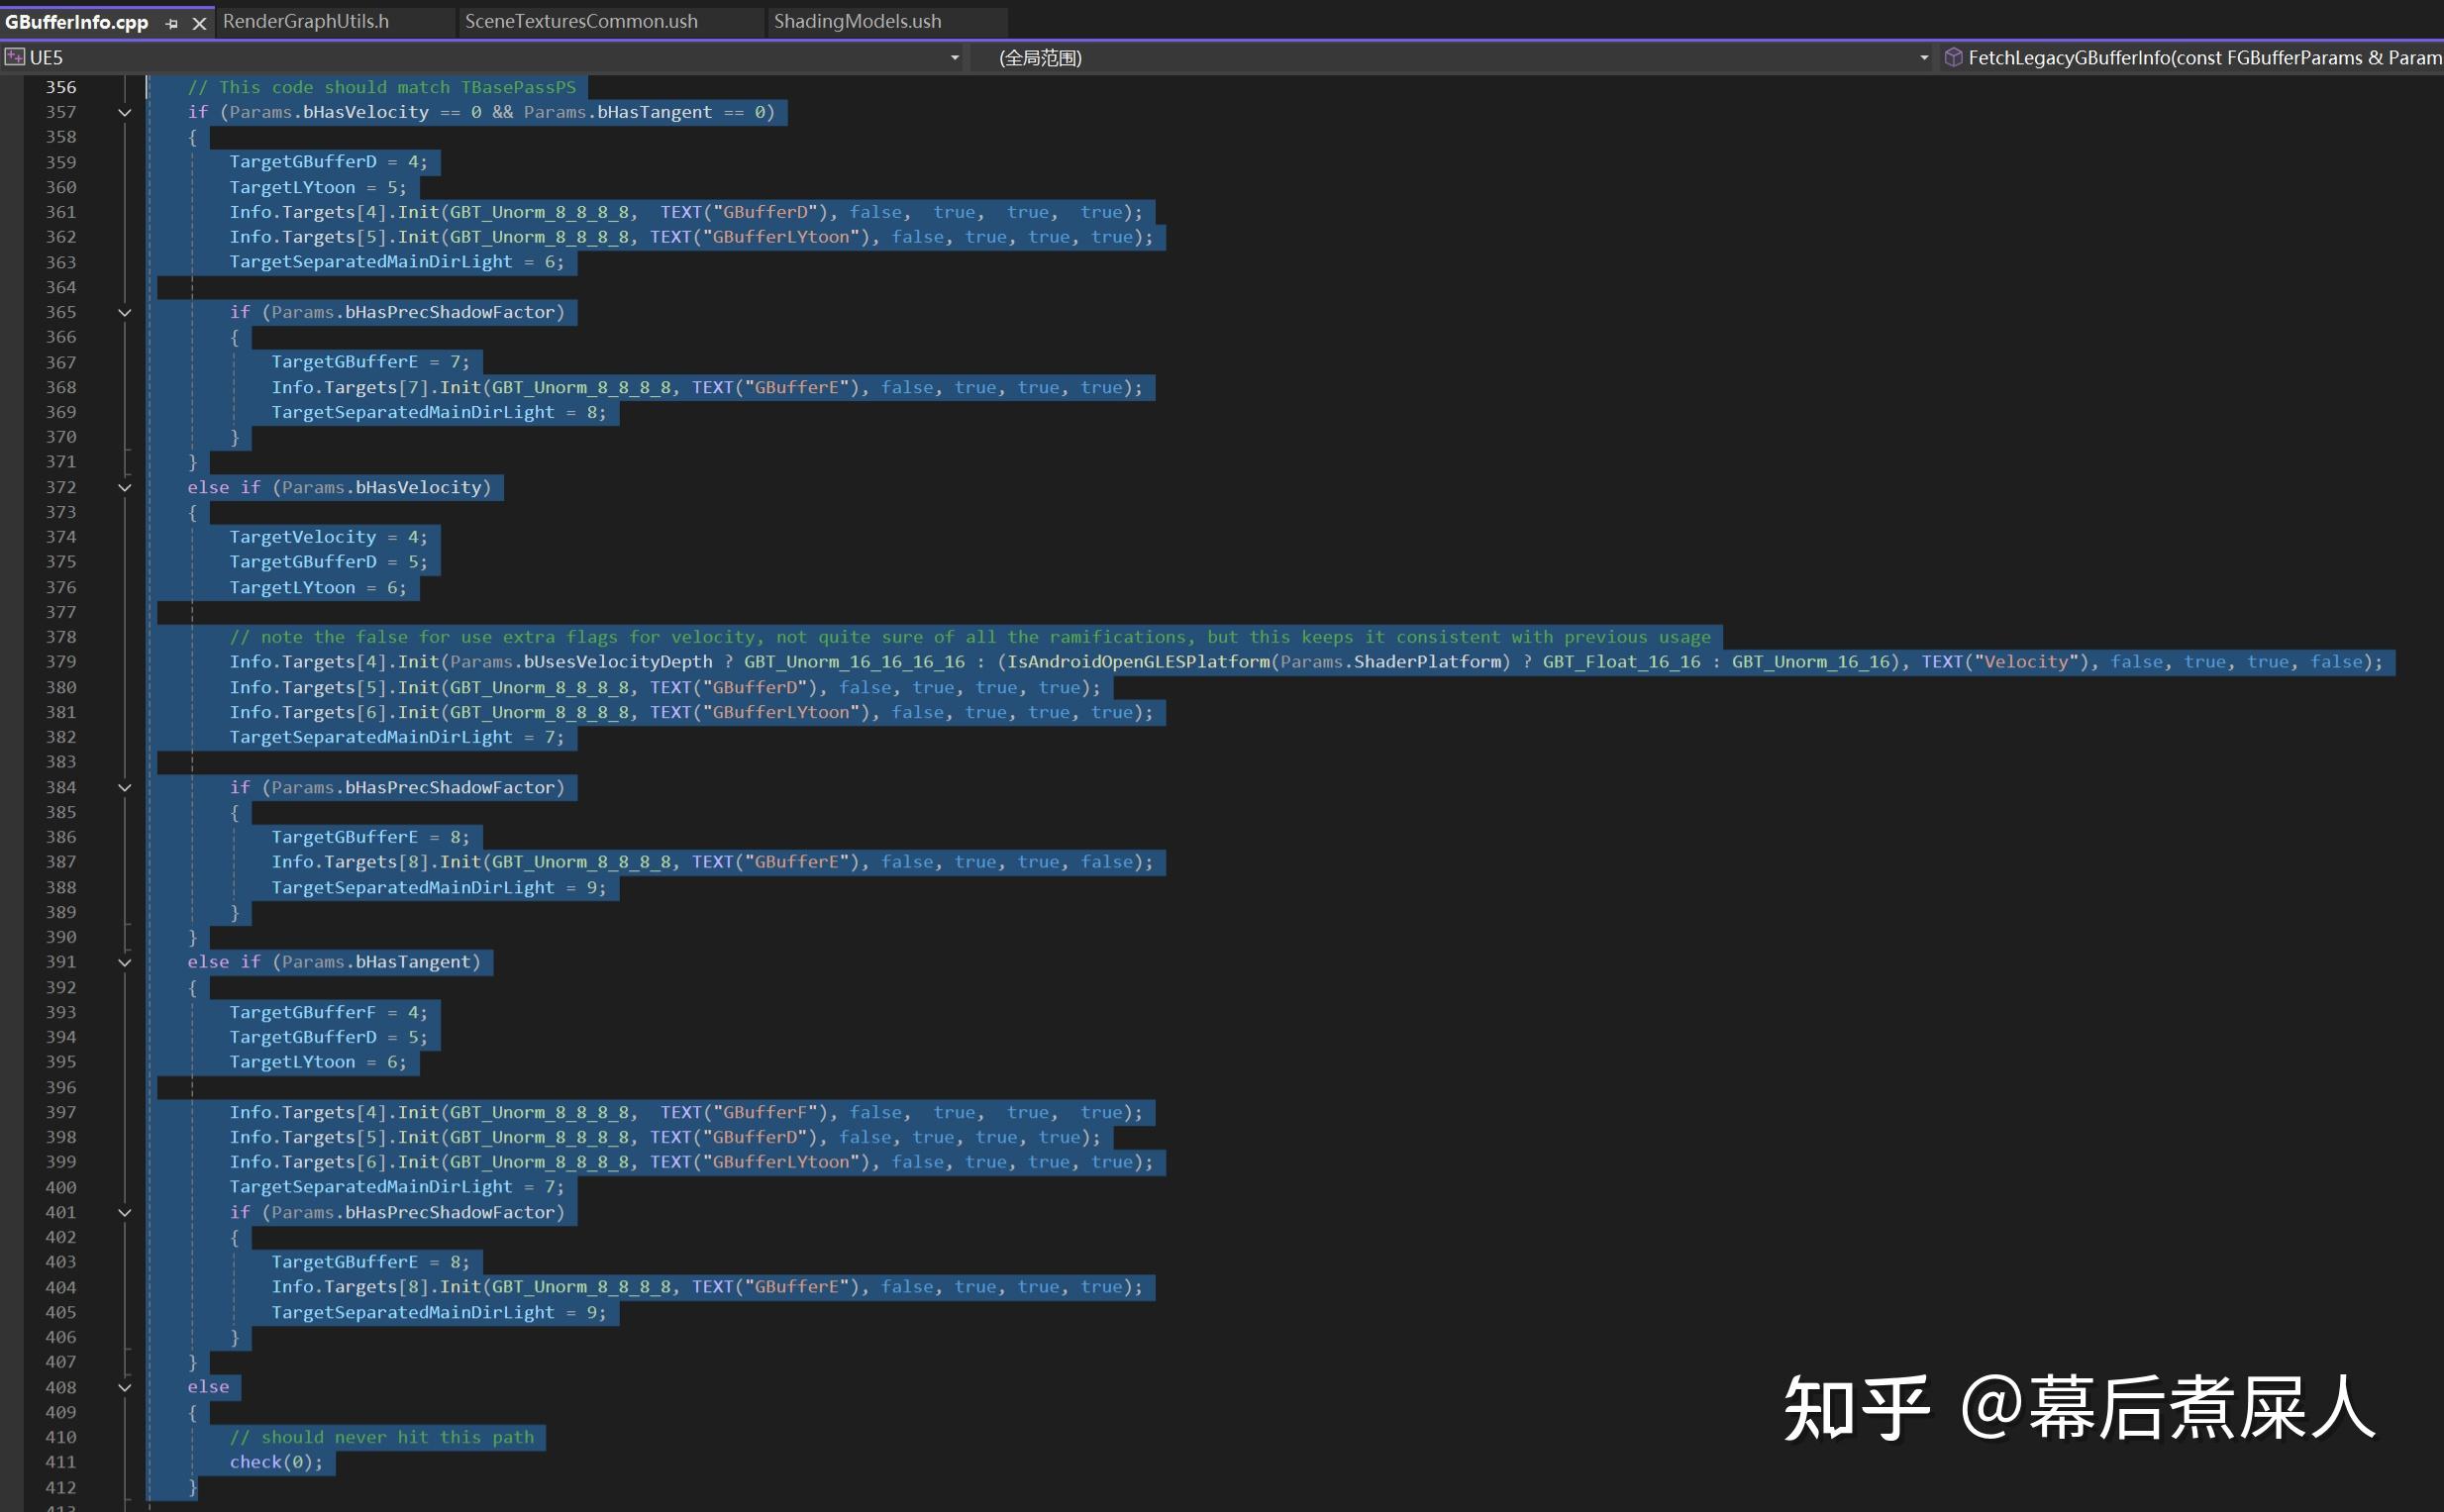The height and width of the screenshot is (1512, 2444).
Task: Close the GBufferInfo.cpp tab
Action: point(199,22)
